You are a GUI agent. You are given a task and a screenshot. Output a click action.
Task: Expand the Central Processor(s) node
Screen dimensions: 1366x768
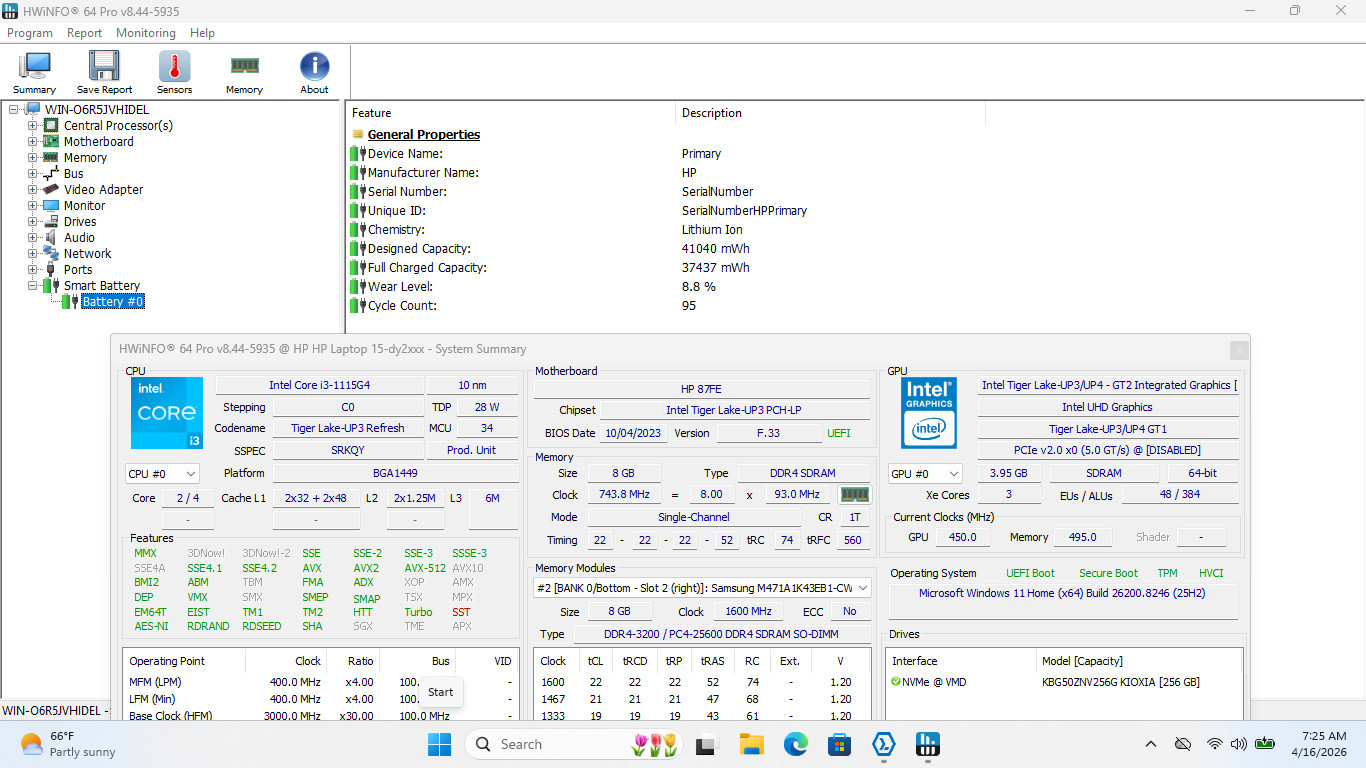32,126
